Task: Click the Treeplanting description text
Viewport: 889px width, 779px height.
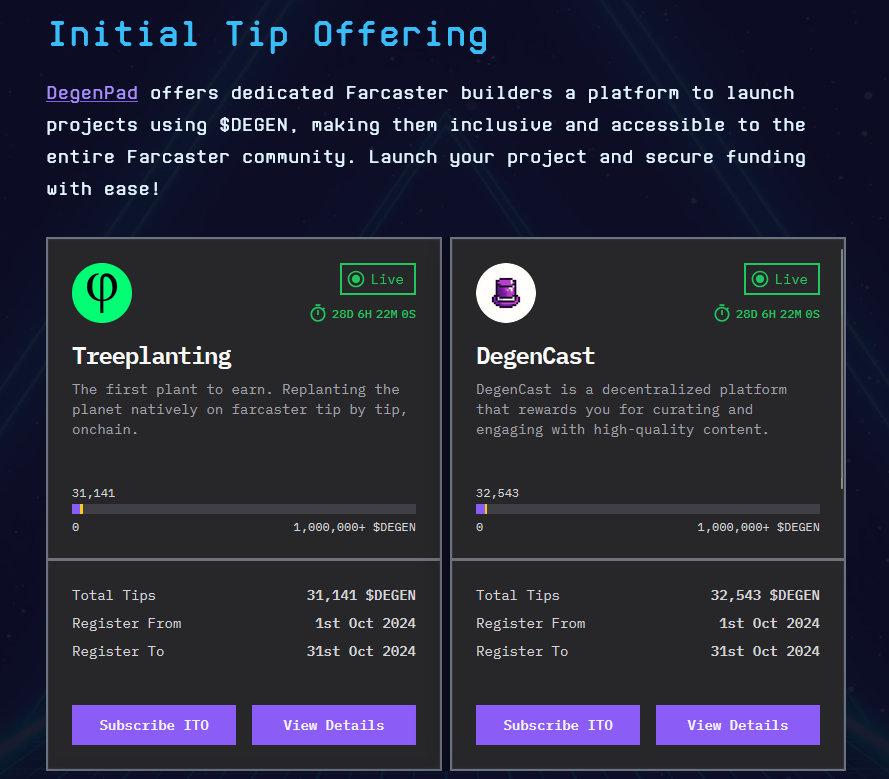Action: coord(240,409)
